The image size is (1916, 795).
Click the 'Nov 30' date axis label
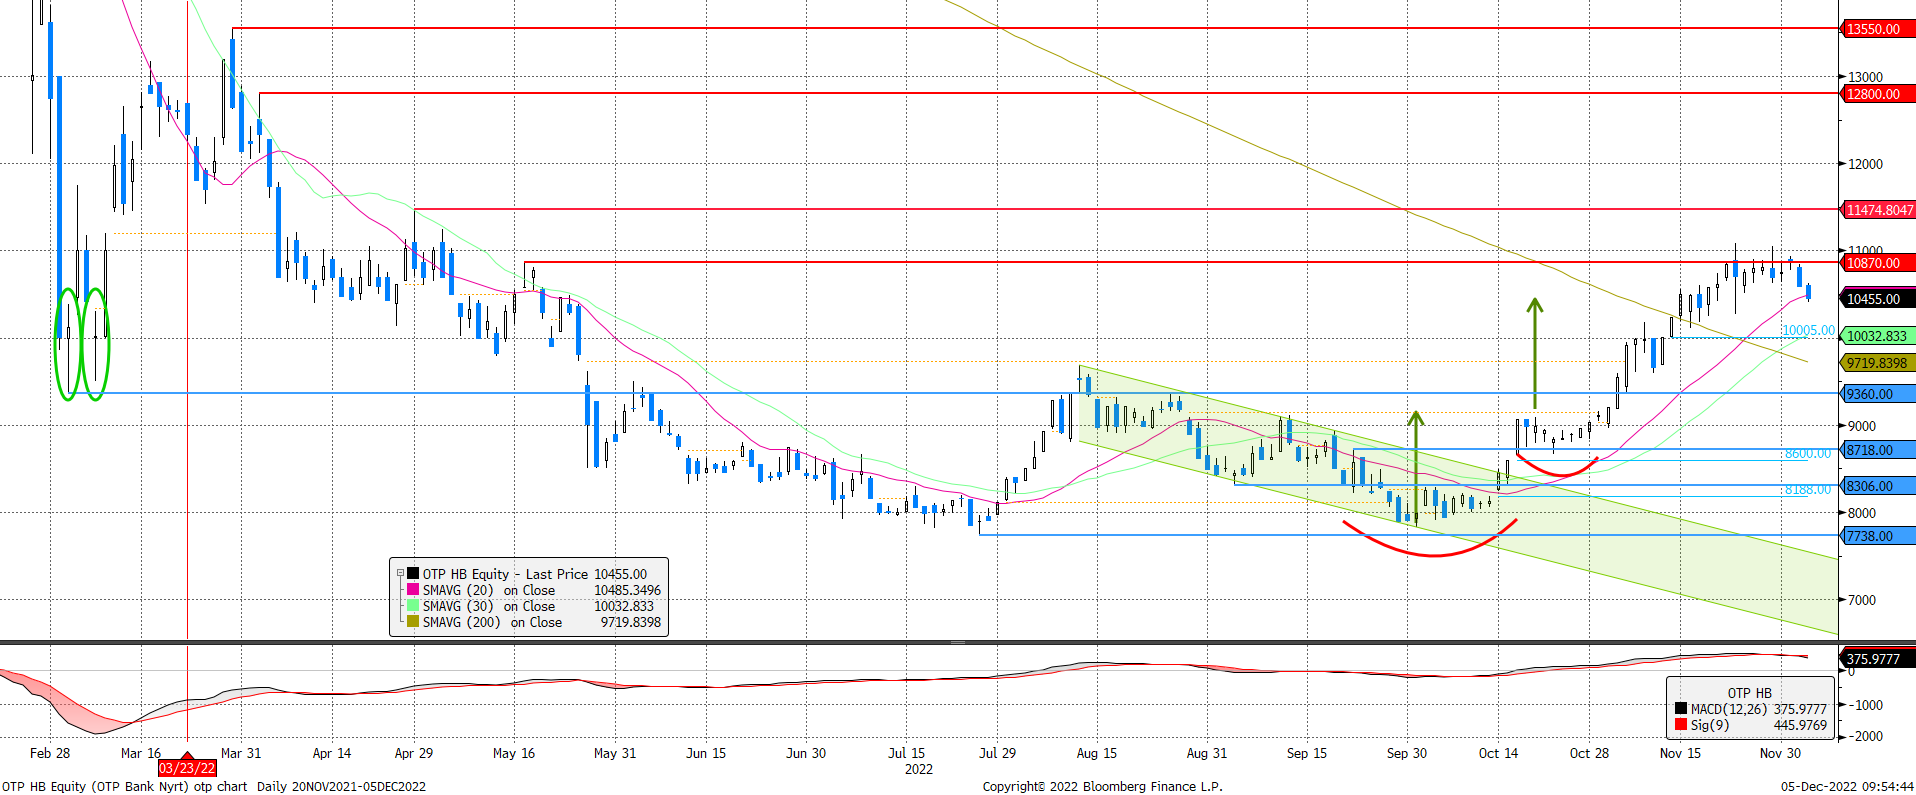1780,753
